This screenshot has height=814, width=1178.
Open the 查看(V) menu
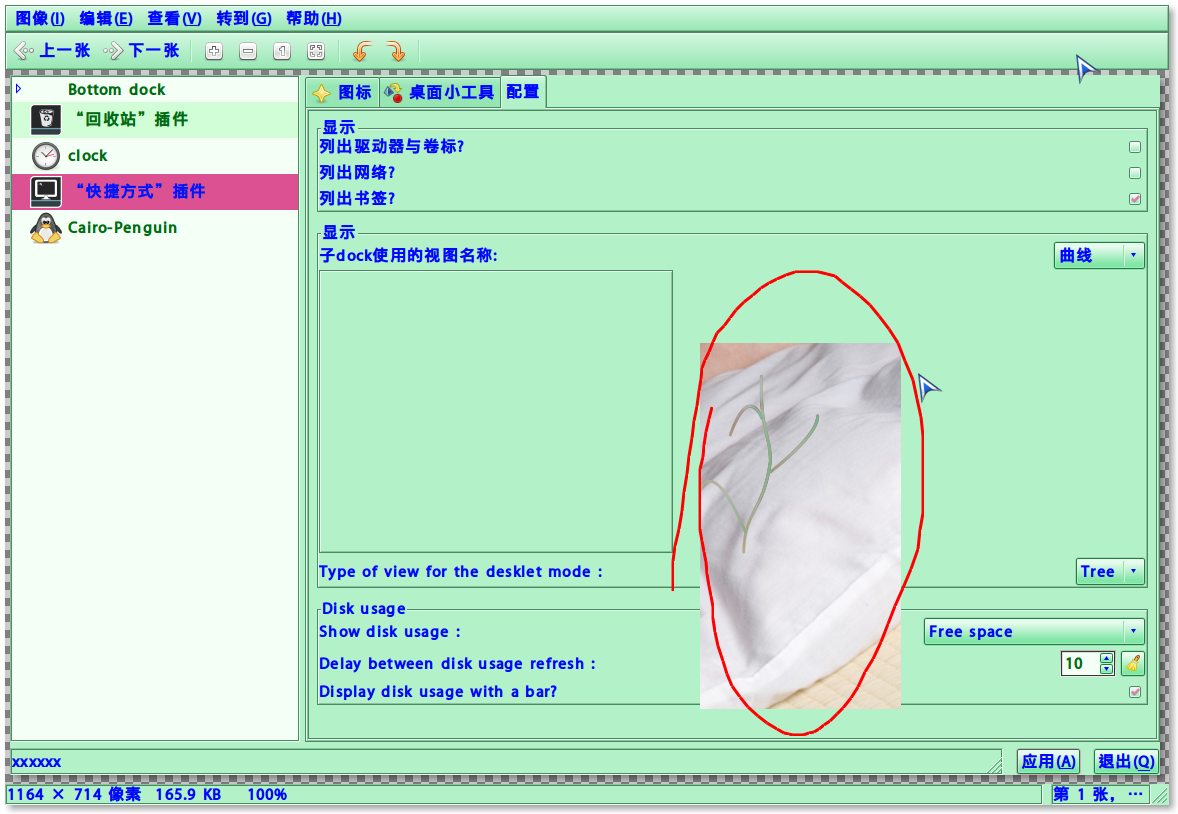tap(174, 19)
